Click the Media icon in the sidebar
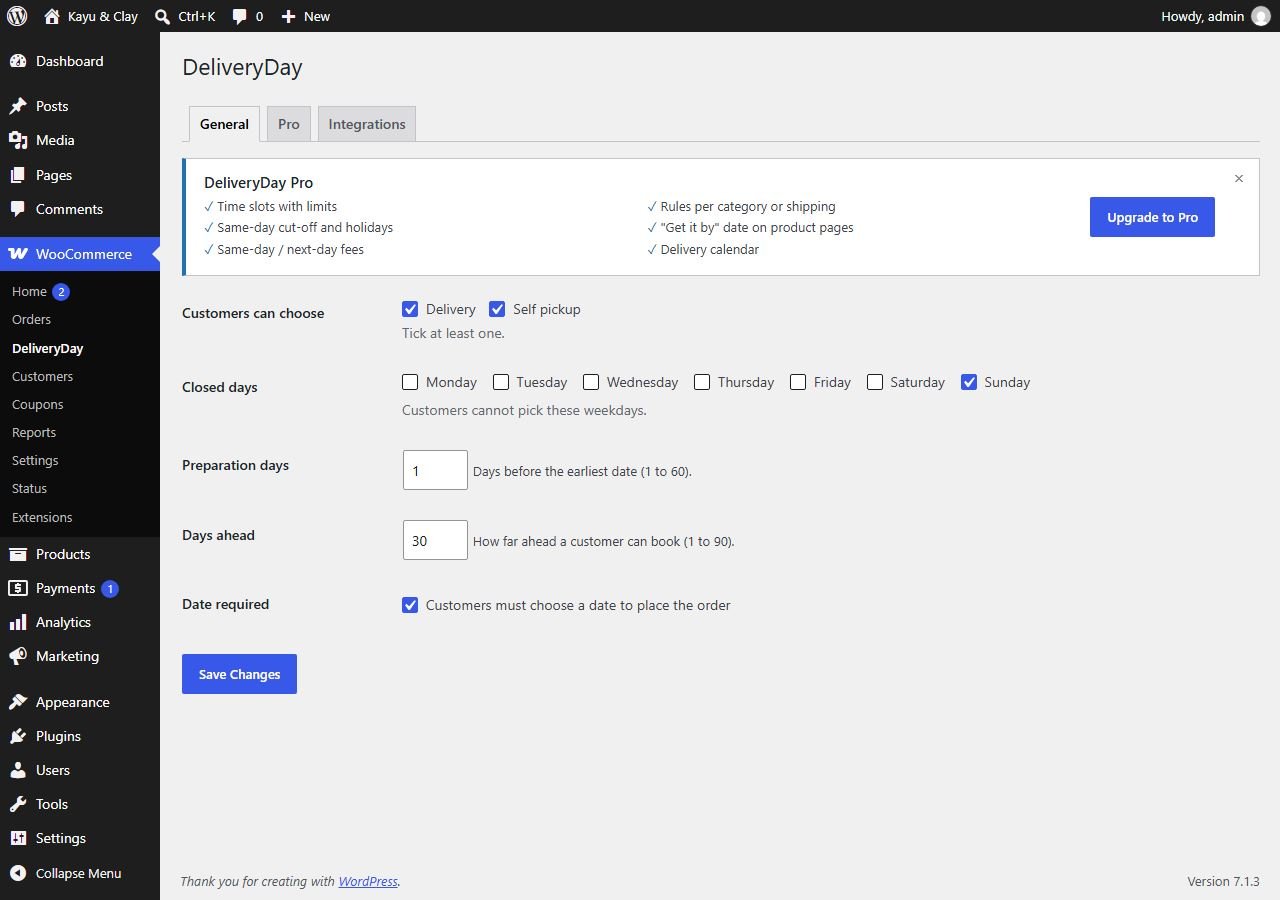 [18, 140]
